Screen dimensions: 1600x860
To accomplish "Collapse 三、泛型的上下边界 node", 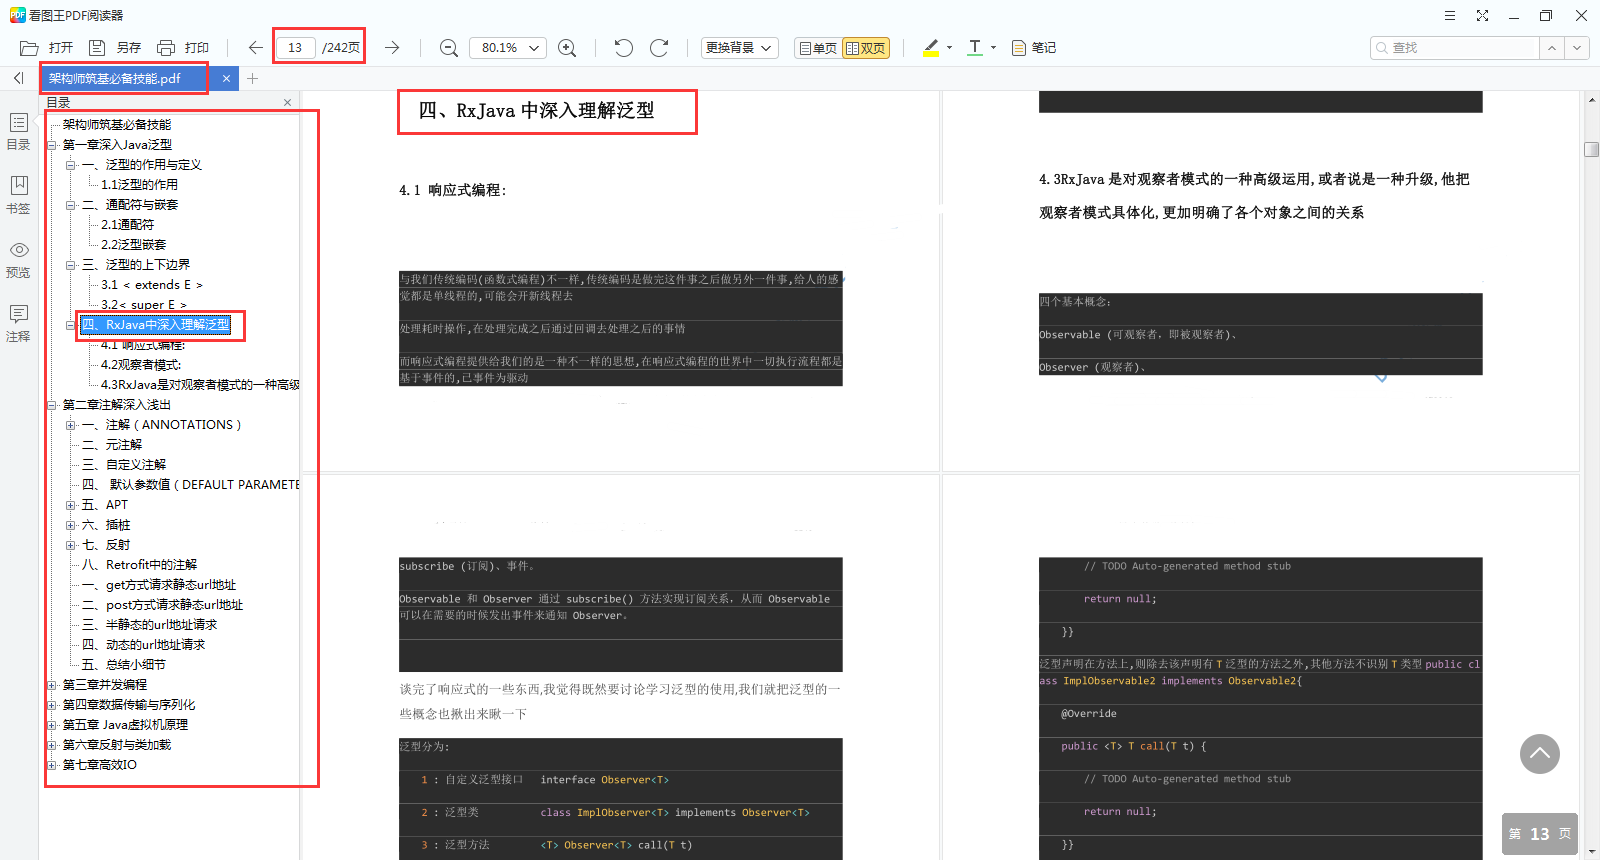I will 71,265.
